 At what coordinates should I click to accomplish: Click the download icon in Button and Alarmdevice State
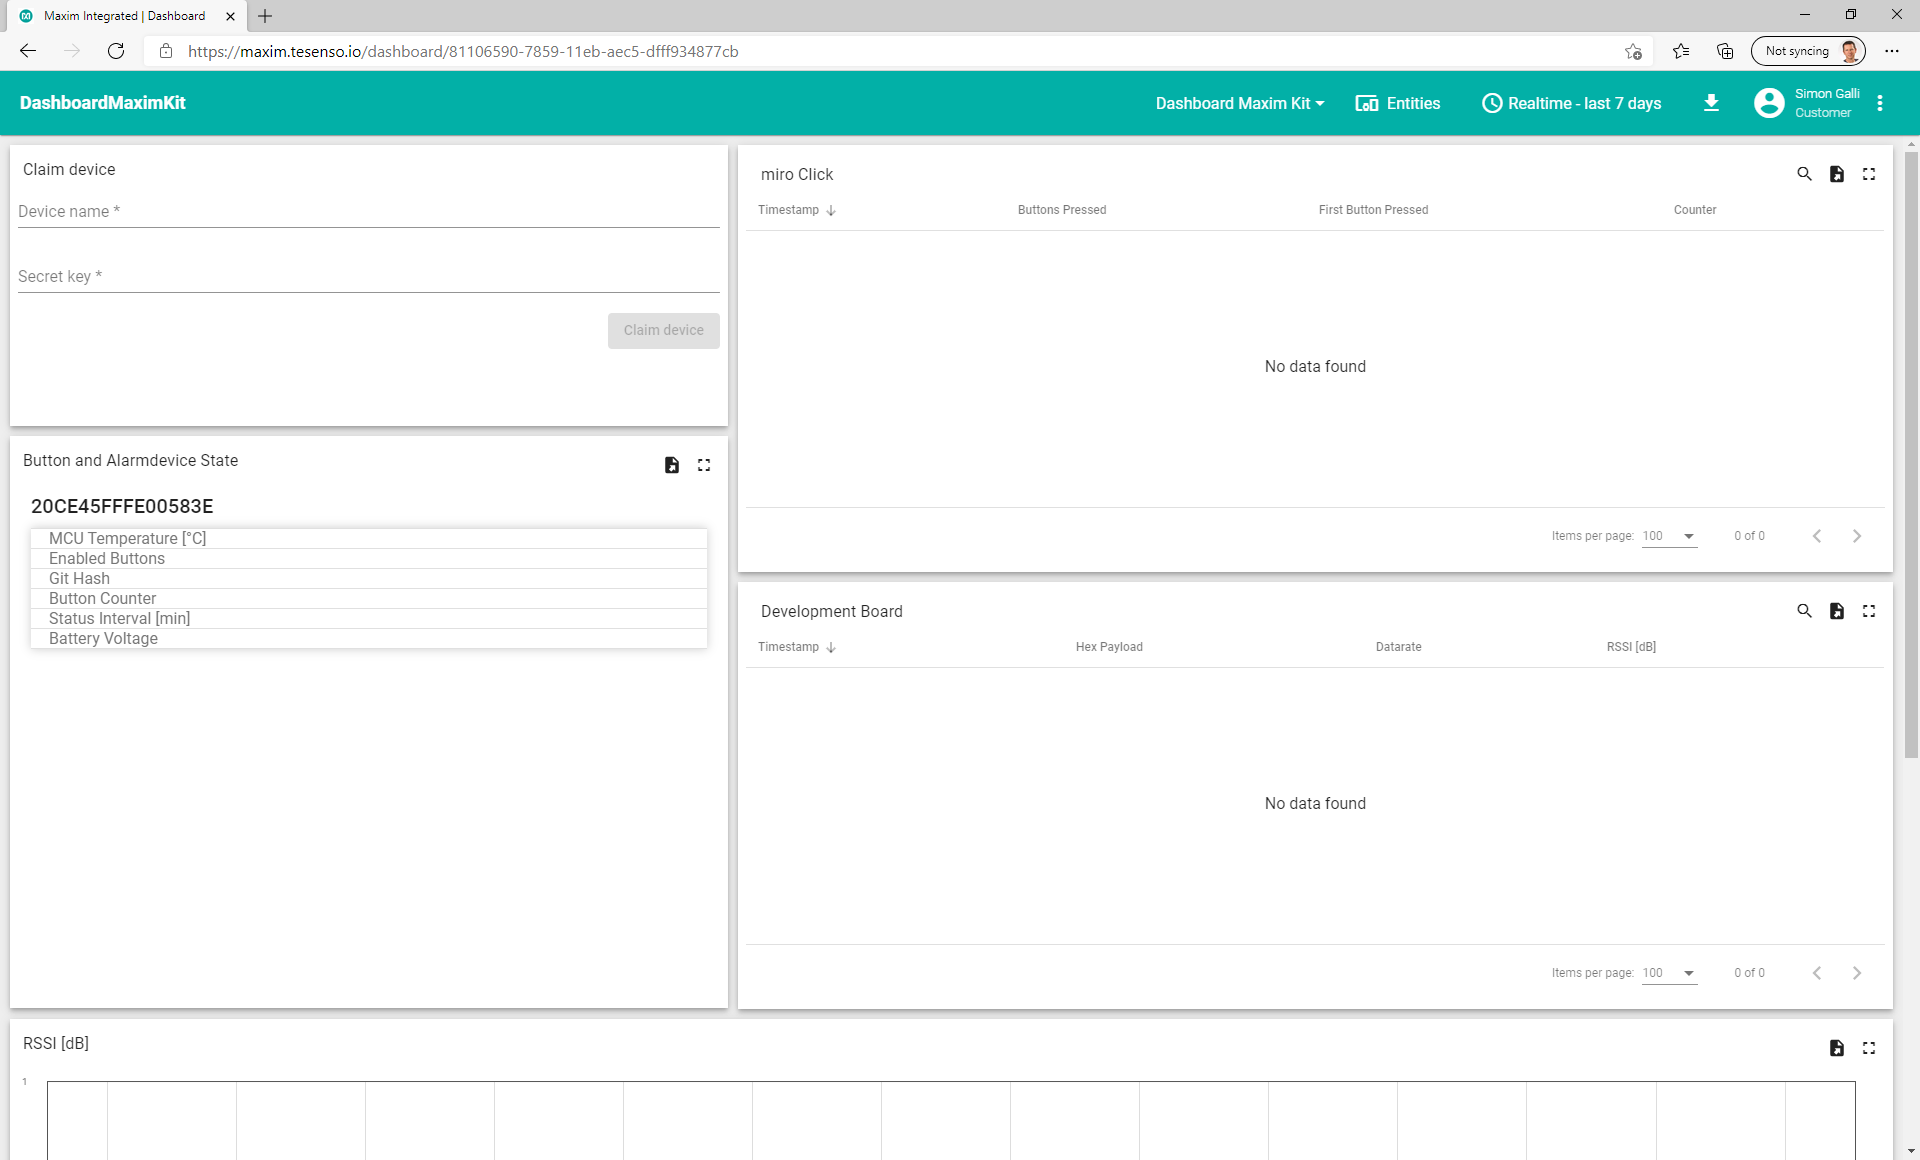pyautogui.click(x=671, y=465)
